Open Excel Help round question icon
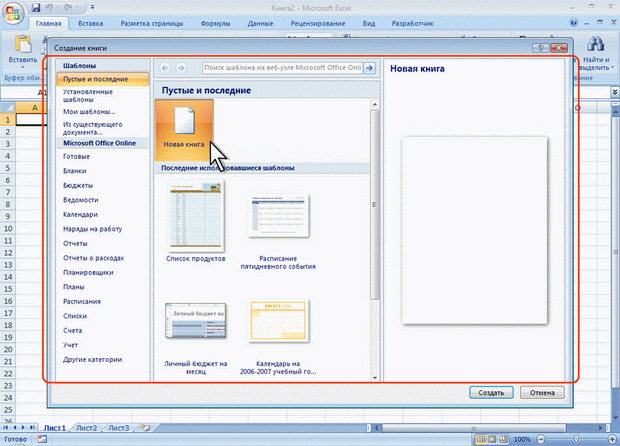The width and height of the screenshot is (620, 446). point(573,23)
